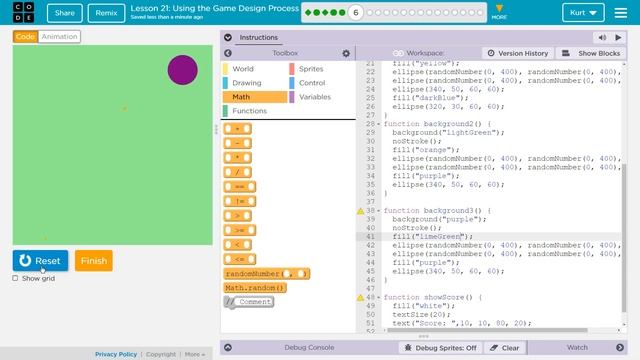Click the Remix button

(x=106, y=13)
